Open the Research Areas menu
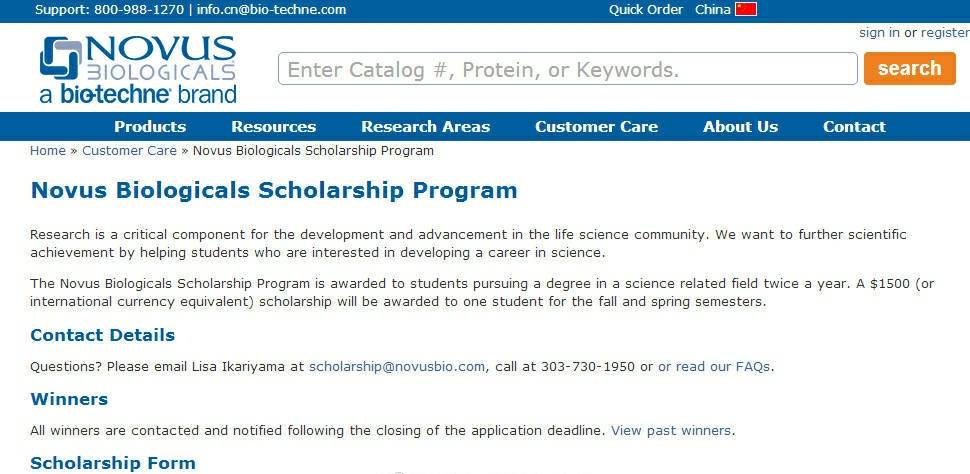Screen dimensions: 970x474 point(425,127)
